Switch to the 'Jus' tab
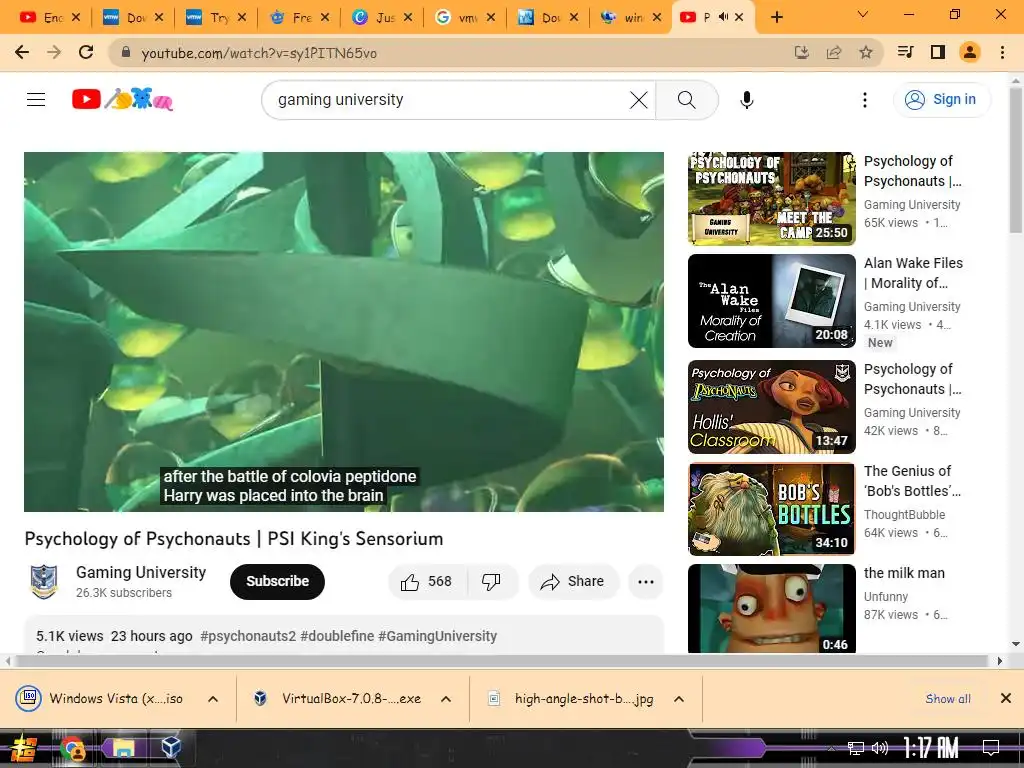This screenshot has width=1024, height=768. [382, 18]
